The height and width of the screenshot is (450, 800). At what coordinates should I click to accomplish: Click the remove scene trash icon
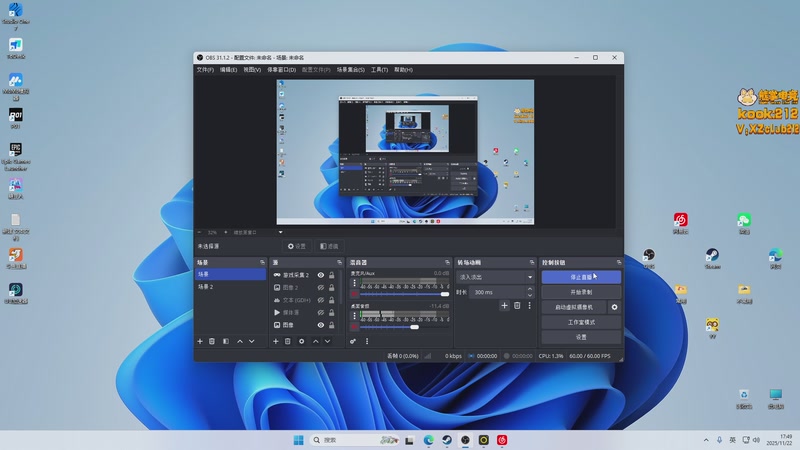(x=212, y=341)
